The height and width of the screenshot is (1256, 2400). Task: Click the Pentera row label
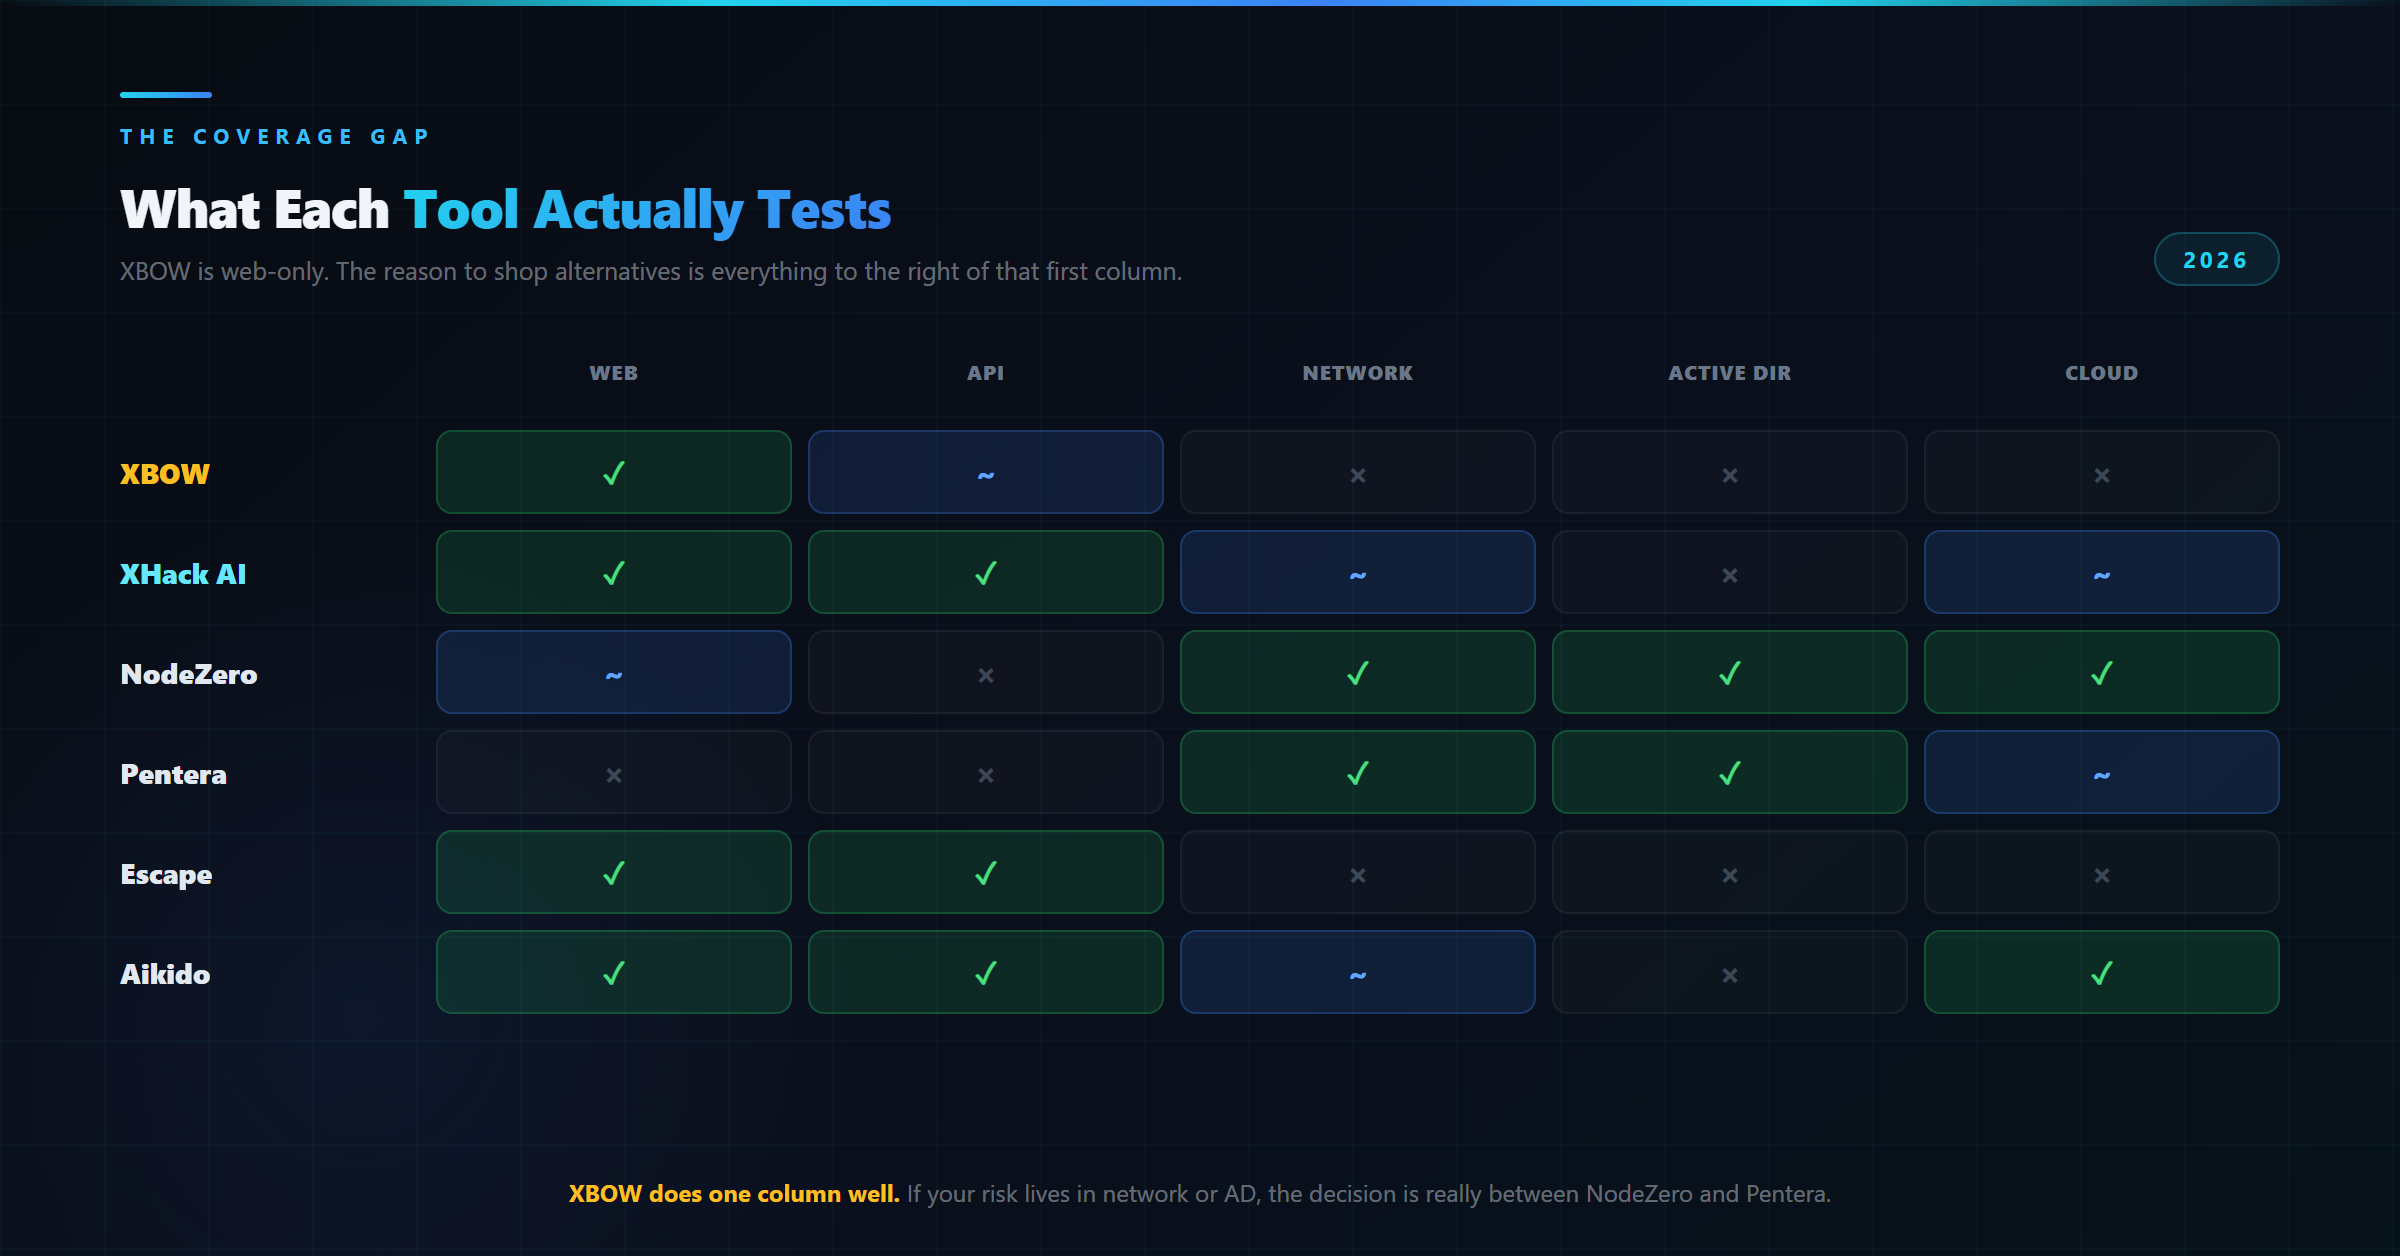tap(174, 774)
